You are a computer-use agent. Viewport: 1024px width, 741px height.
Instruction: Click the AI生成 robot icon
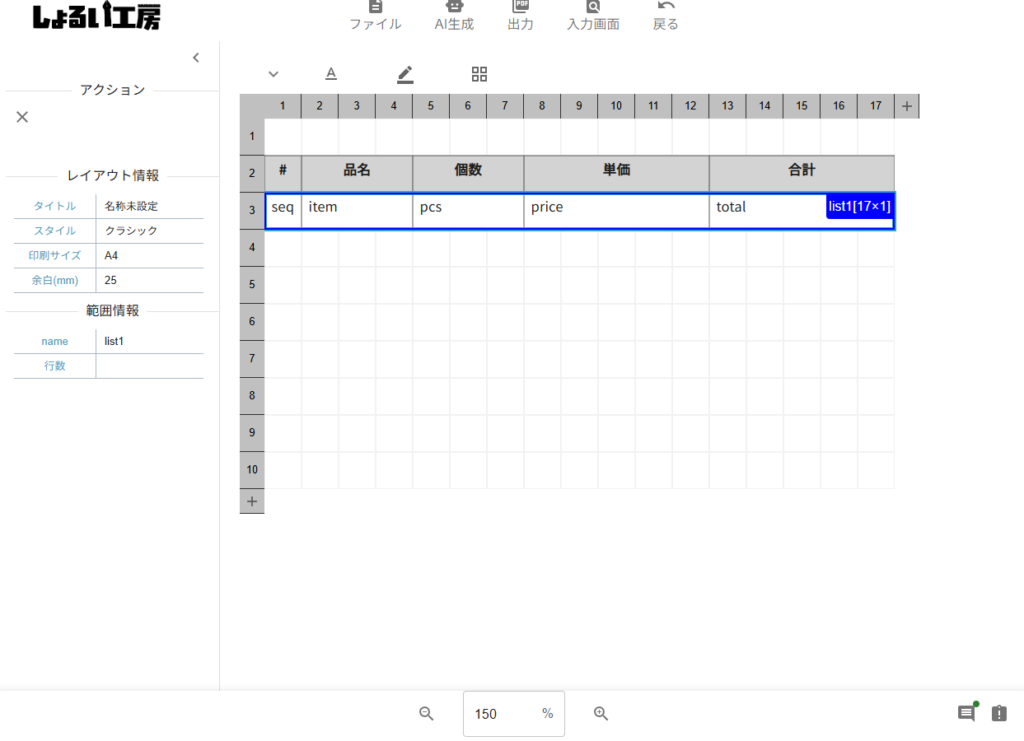pyautogui.click(x=454, y=15)
